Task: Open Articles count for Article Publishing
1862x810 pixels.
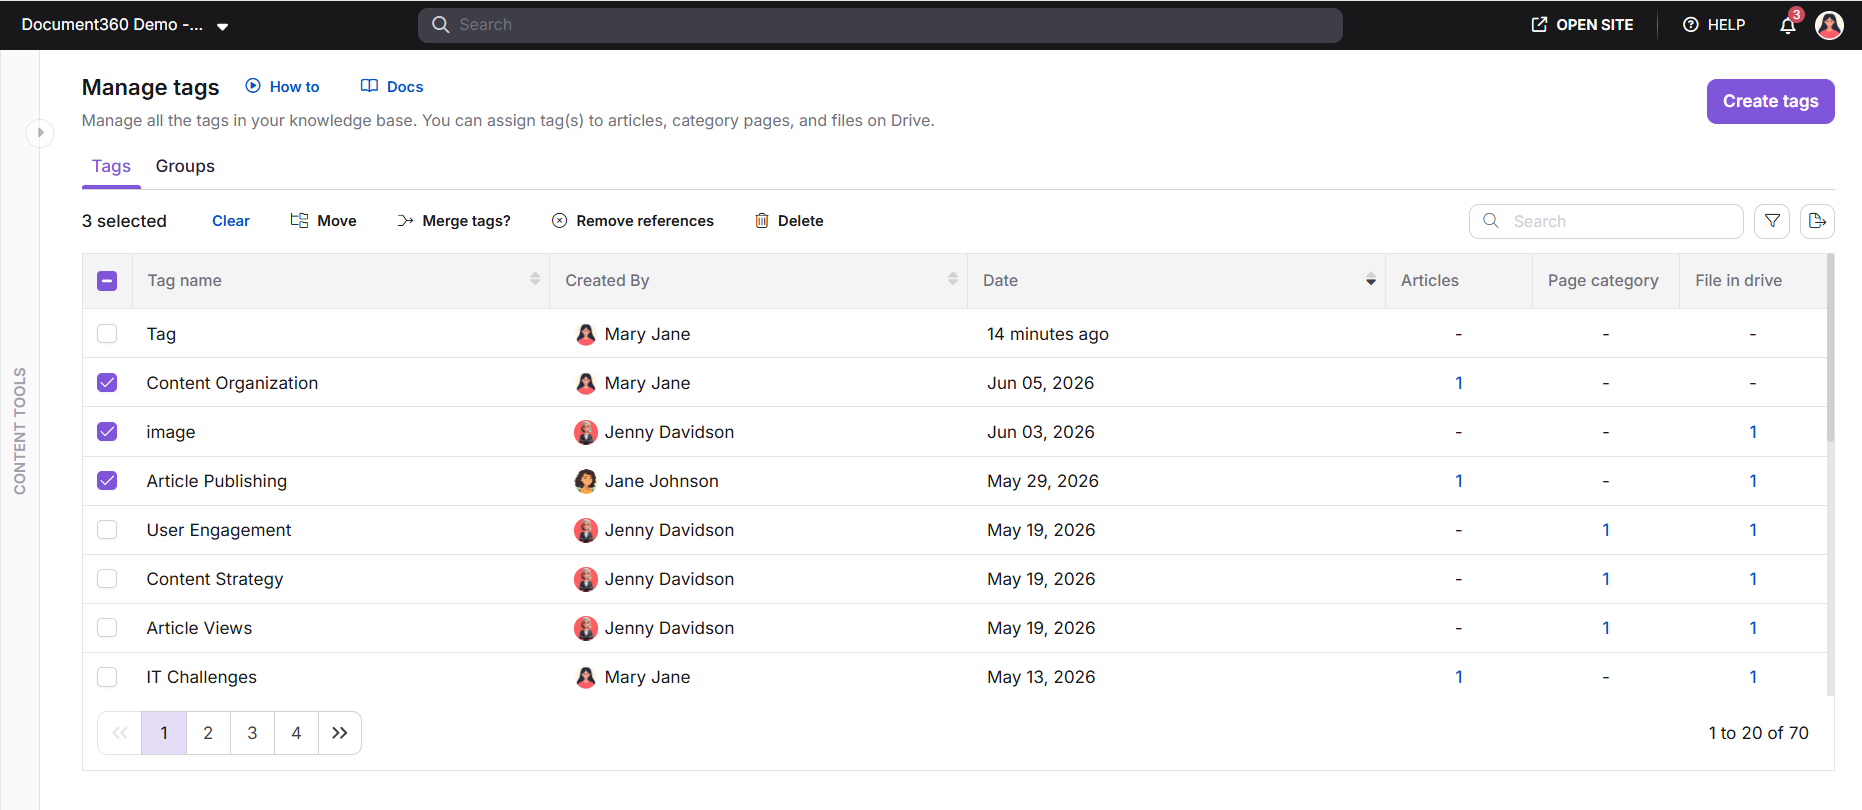Action: [x=1459, y=481]
